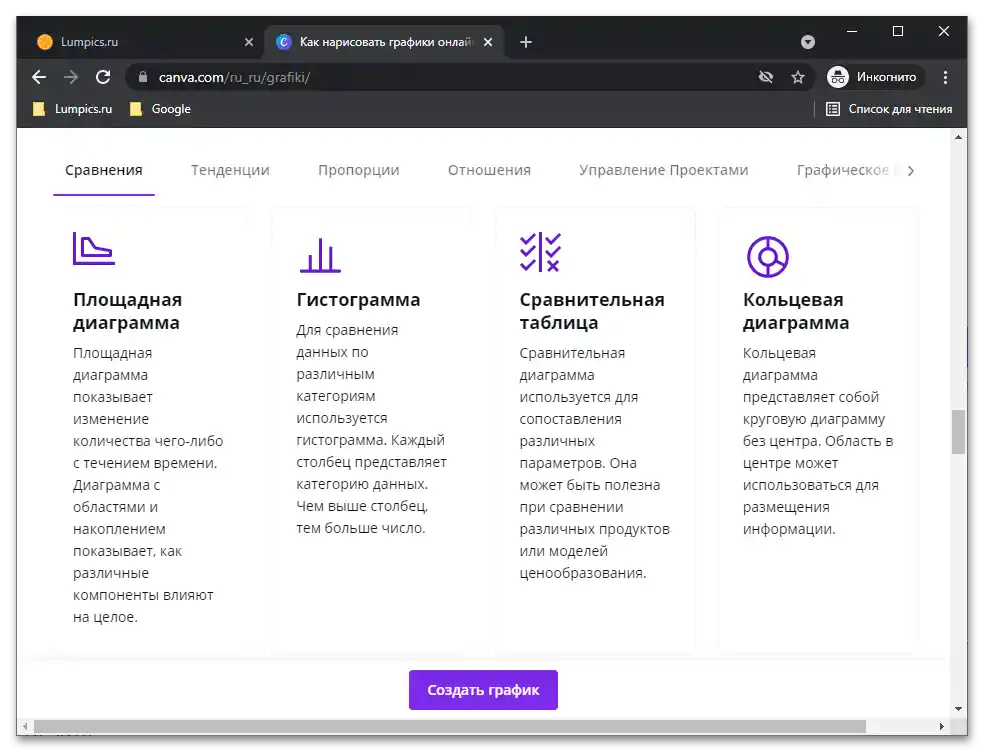Click the horizontal scrollbar thumb
The height and width of the screenshot is (752, 984).
449,726
